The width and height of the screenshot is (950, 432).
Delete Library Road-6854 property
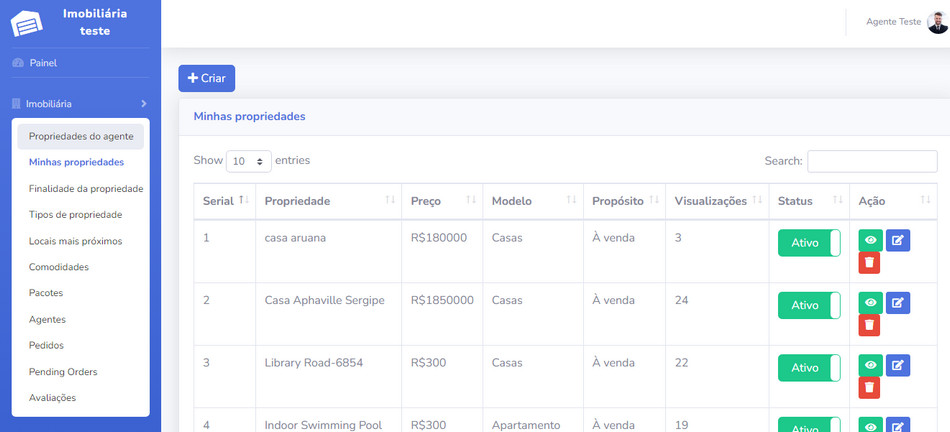869,388
